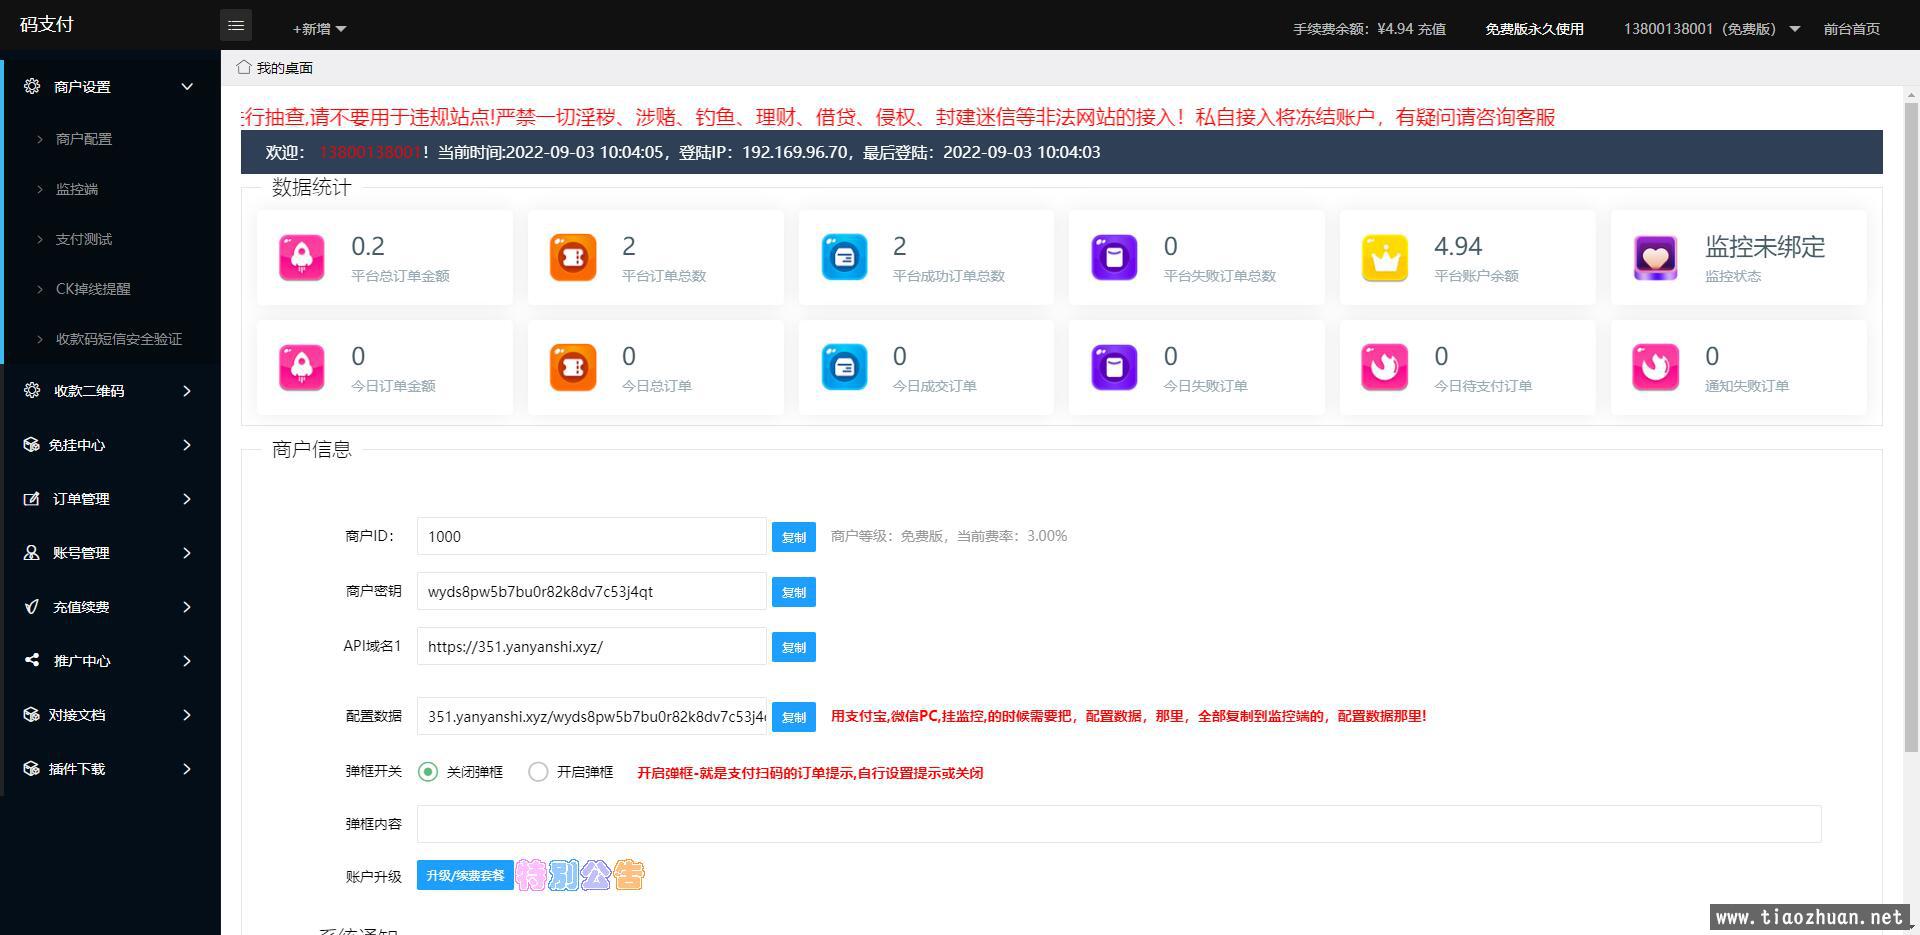Click the 特别公告 colorful banner image

580,875
